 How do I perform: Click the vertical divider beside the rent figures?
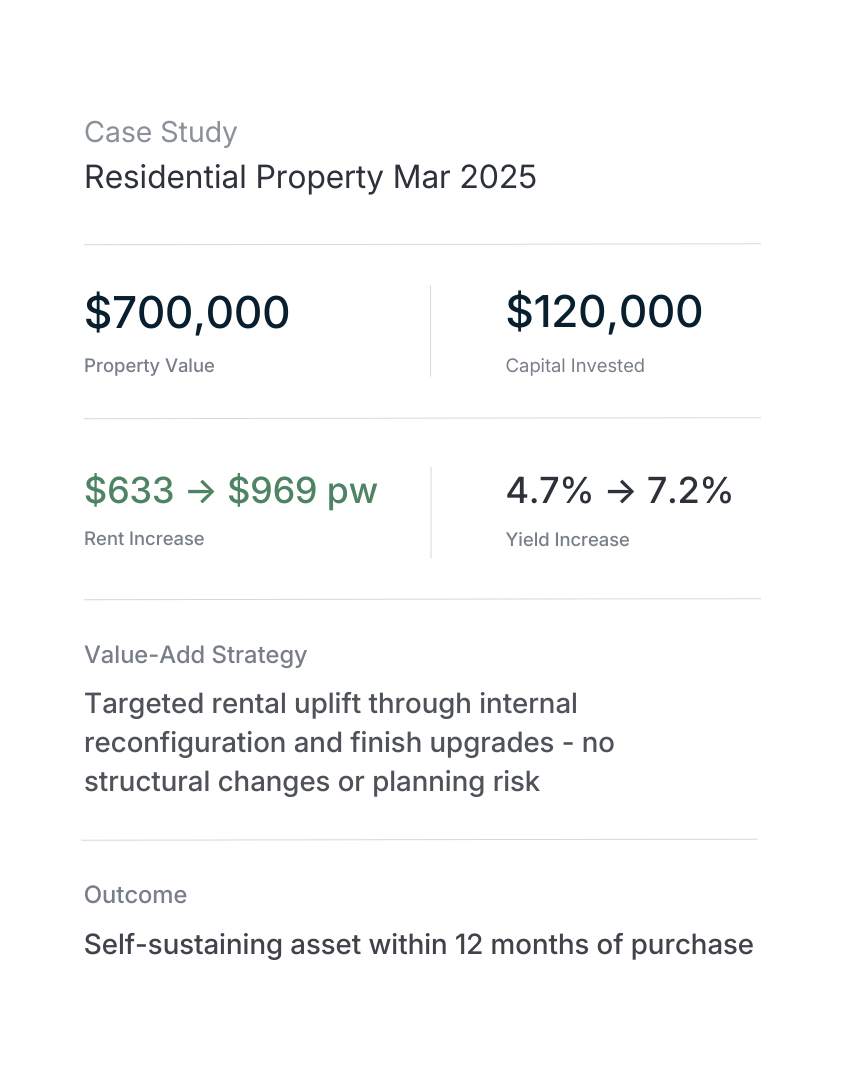point(431,511)
